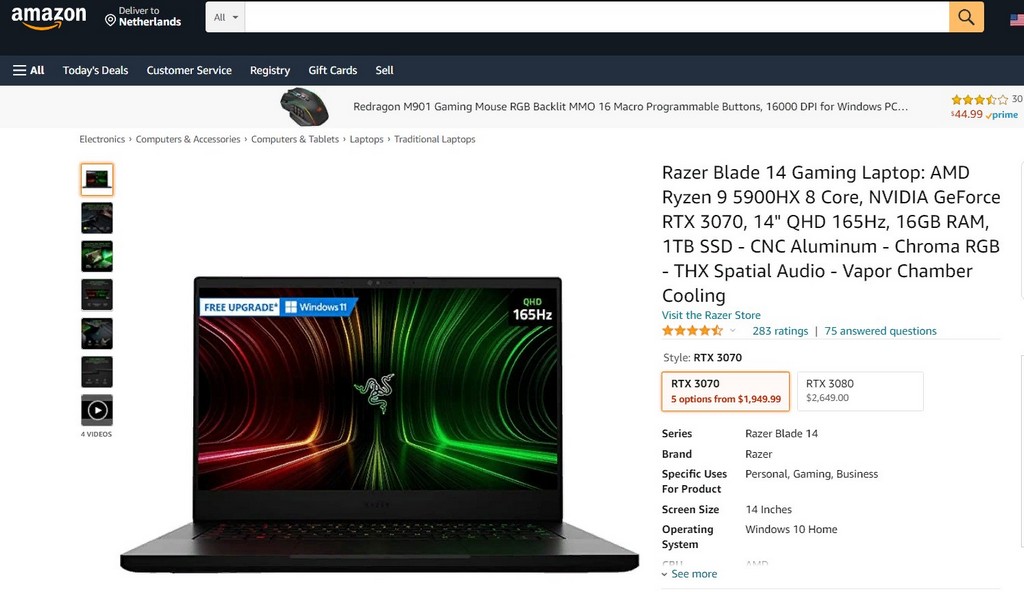Click the US flag language icon
The image size is (1024, 592).
tap(1017, 19)
